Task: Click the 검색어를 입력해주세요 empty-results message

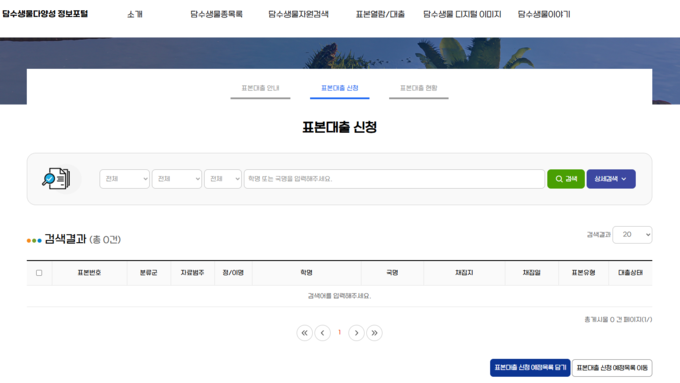Action: [x=340, y=296]
